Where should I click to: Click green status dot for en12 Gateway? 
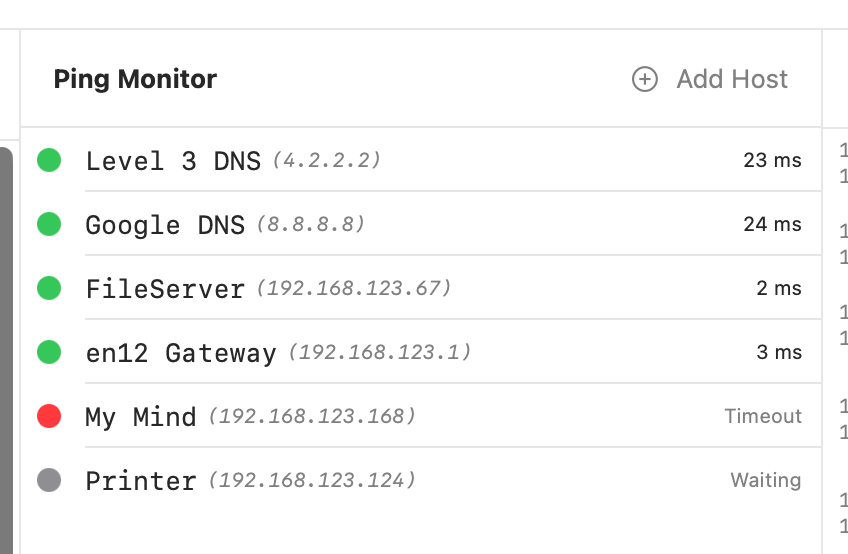point(49,352)
